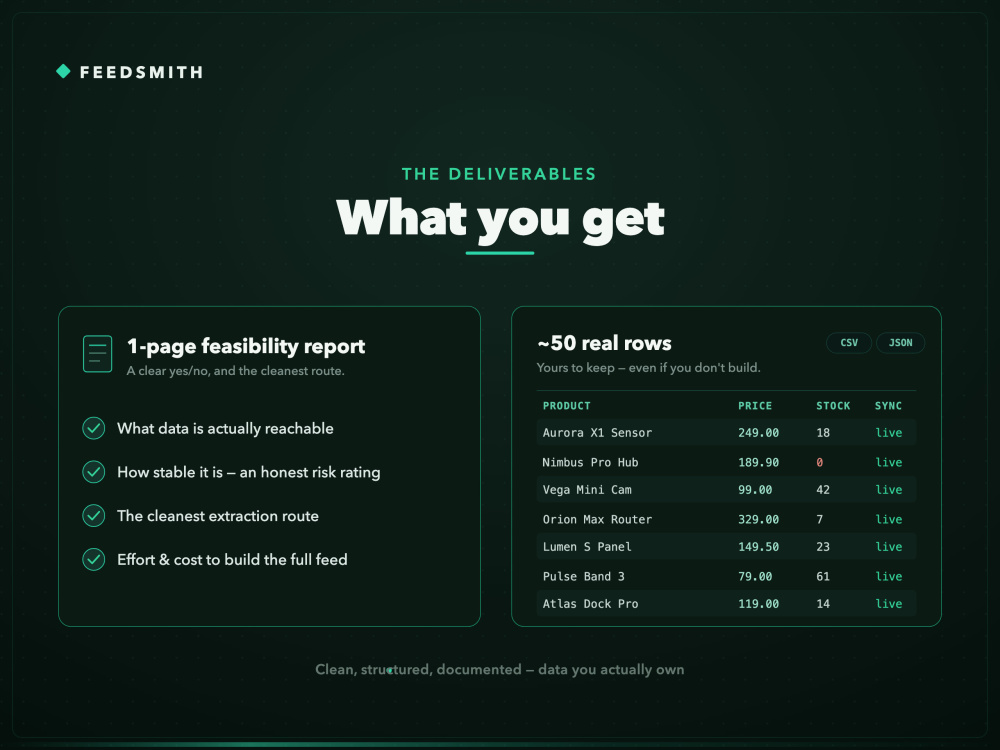Click 'live' status in Vega Mini Cam row
This screenshot has width=1000, height=750.
(888, 490)
